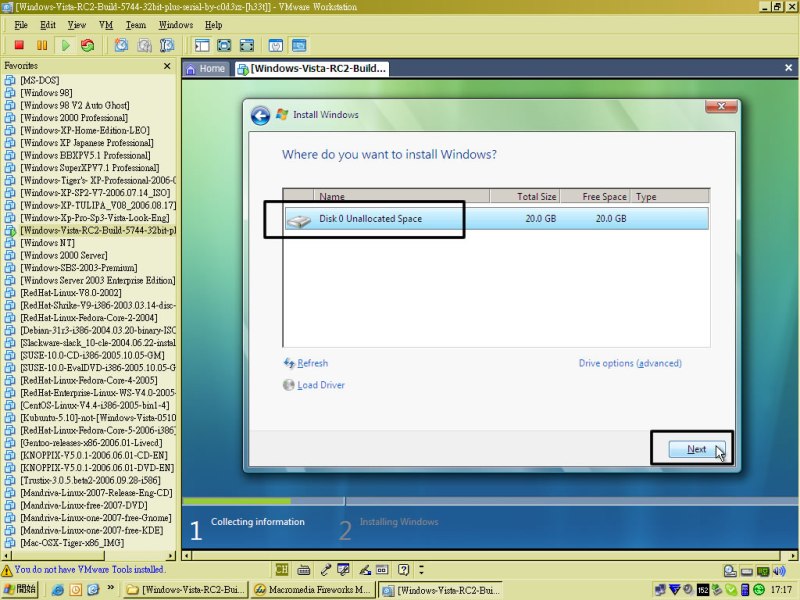The image size is (800, 600).
Task: Switch to Macromedia Fireworks taskbar button
Action: (x=313, y=590)
